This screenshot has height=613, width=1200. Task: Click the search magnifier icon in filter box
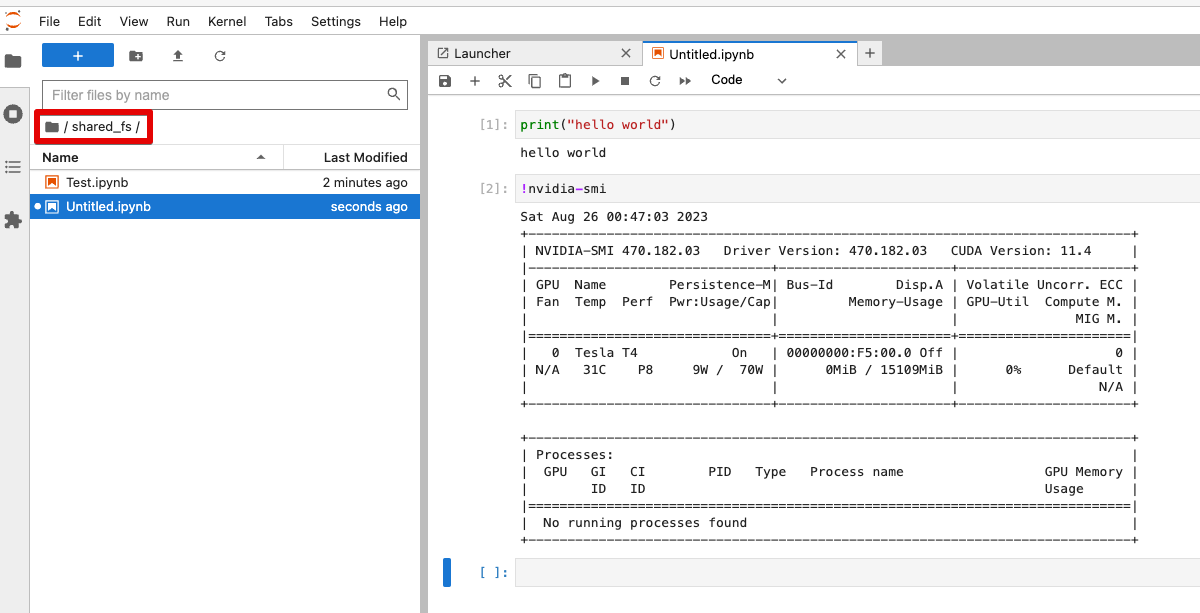[394, 94]
